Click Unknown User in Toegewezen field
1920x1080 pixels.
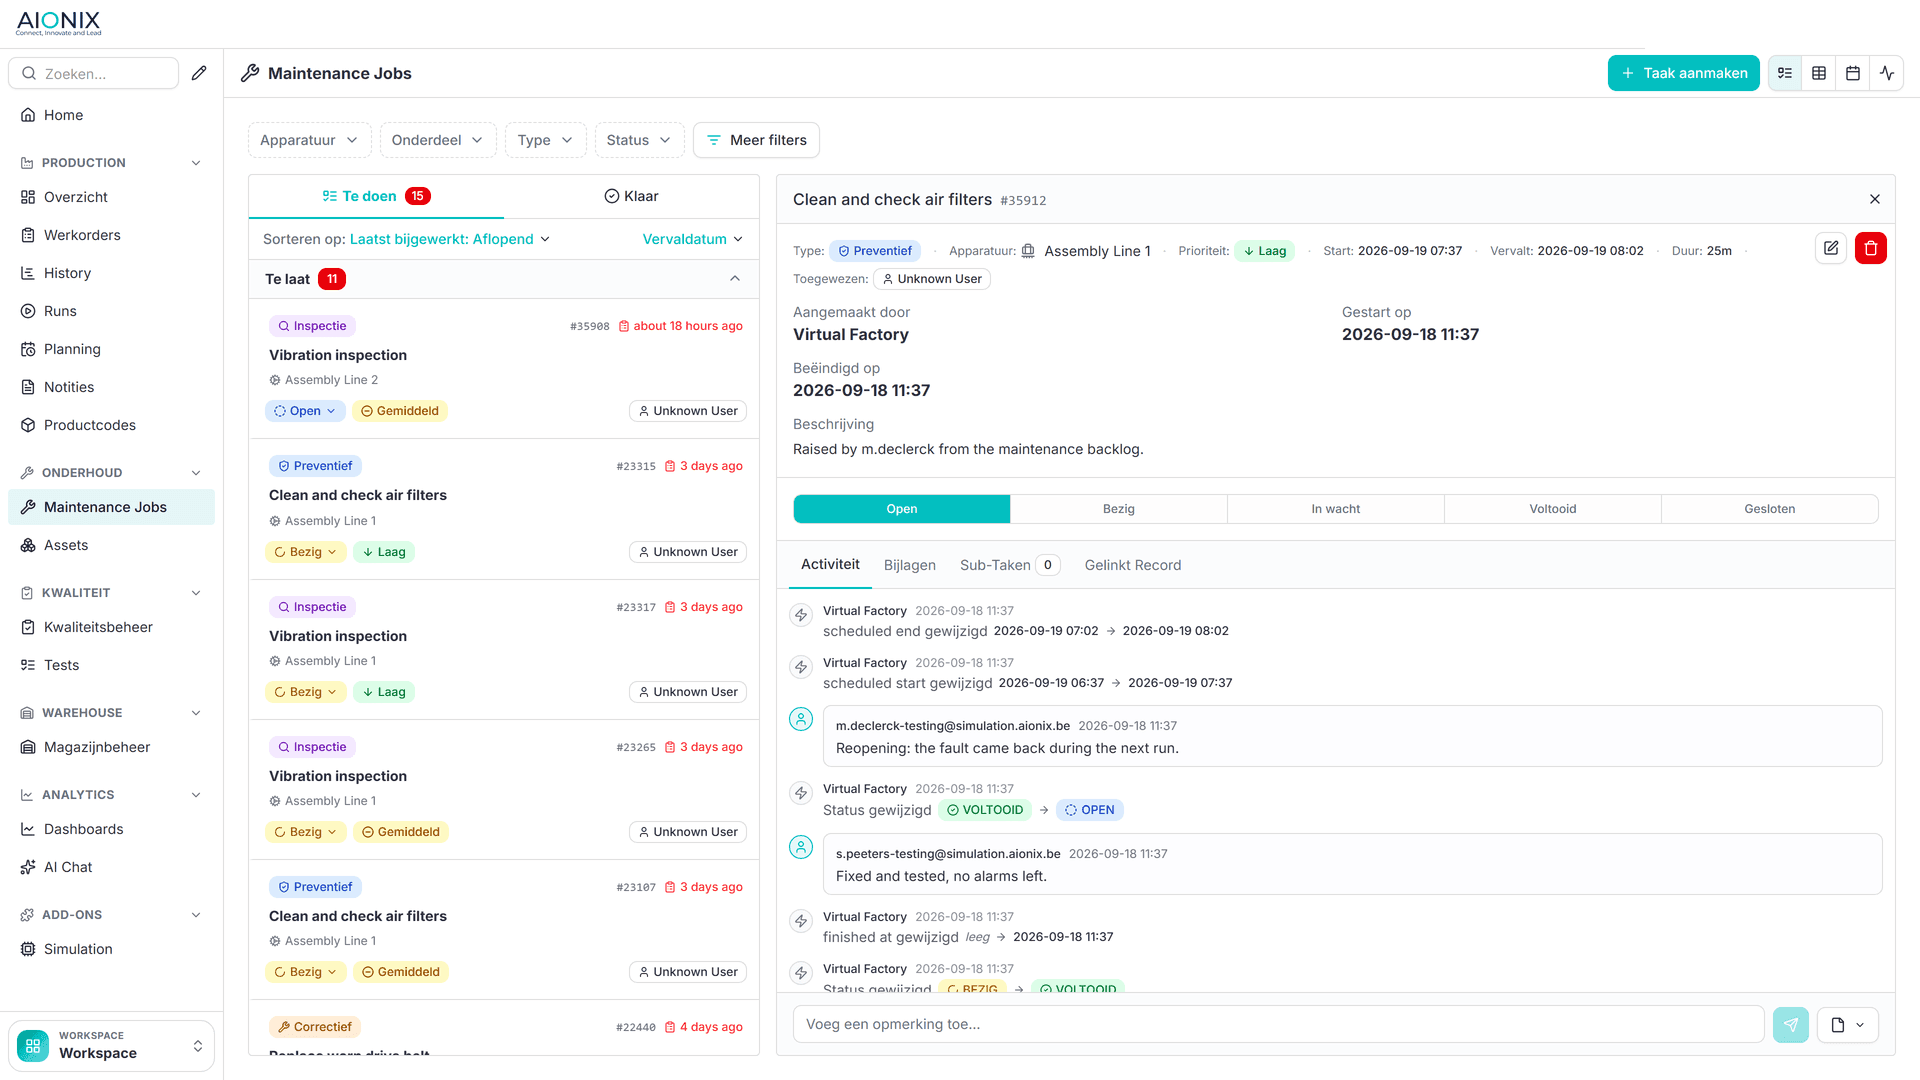pos(932,279)
